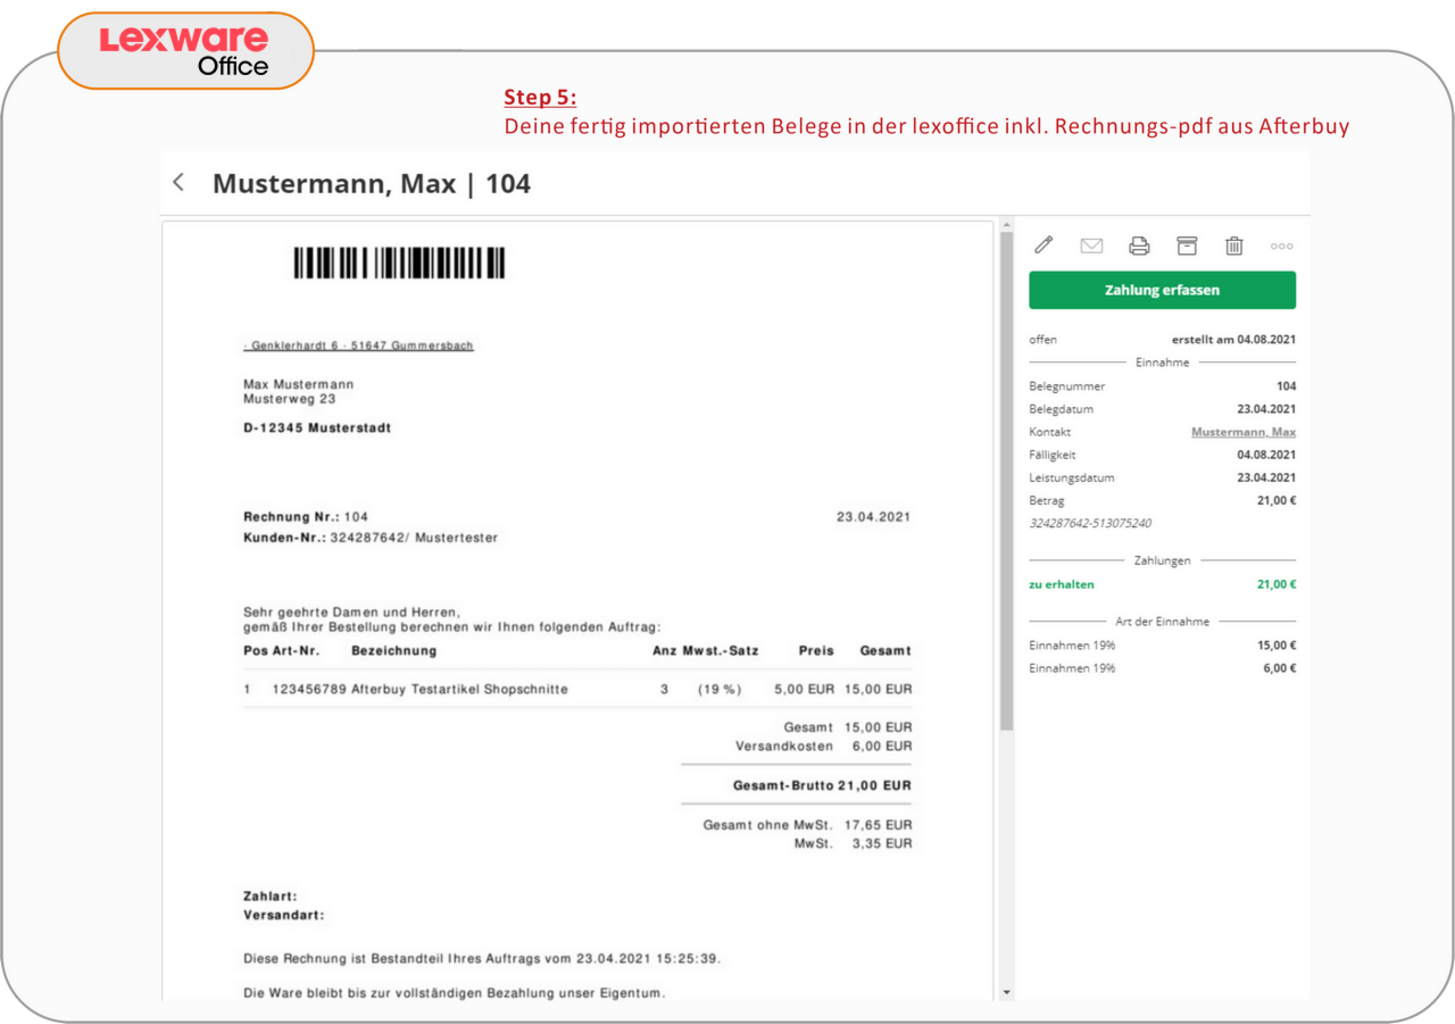Screen dimensions: 1455x1024
Task: Click the pencil edit icon
Action: [x=1043, y=245]
